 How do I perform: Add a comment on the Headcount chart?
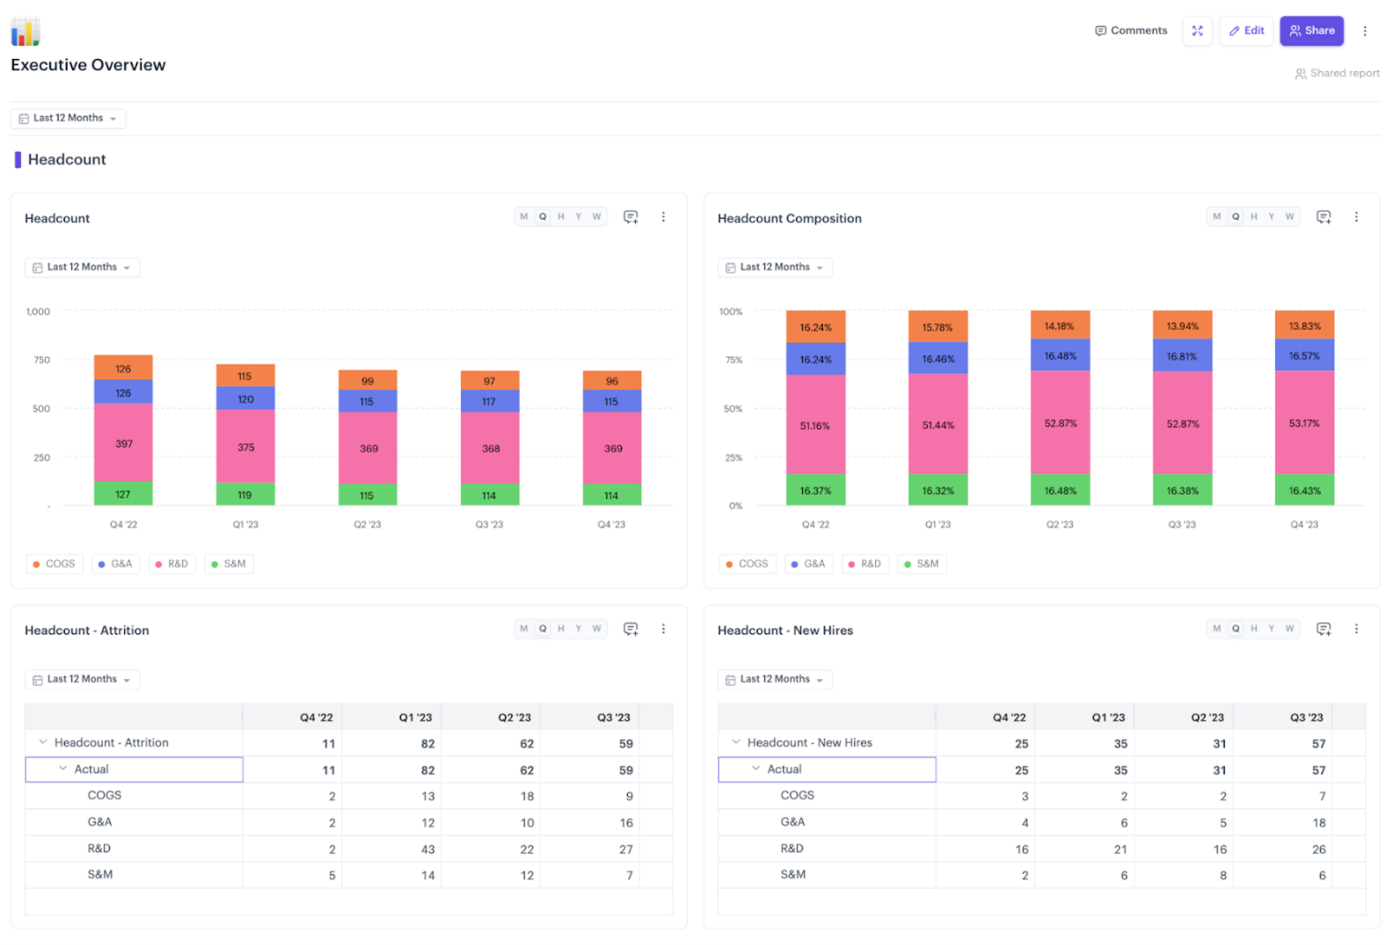(x=630, y=216)
